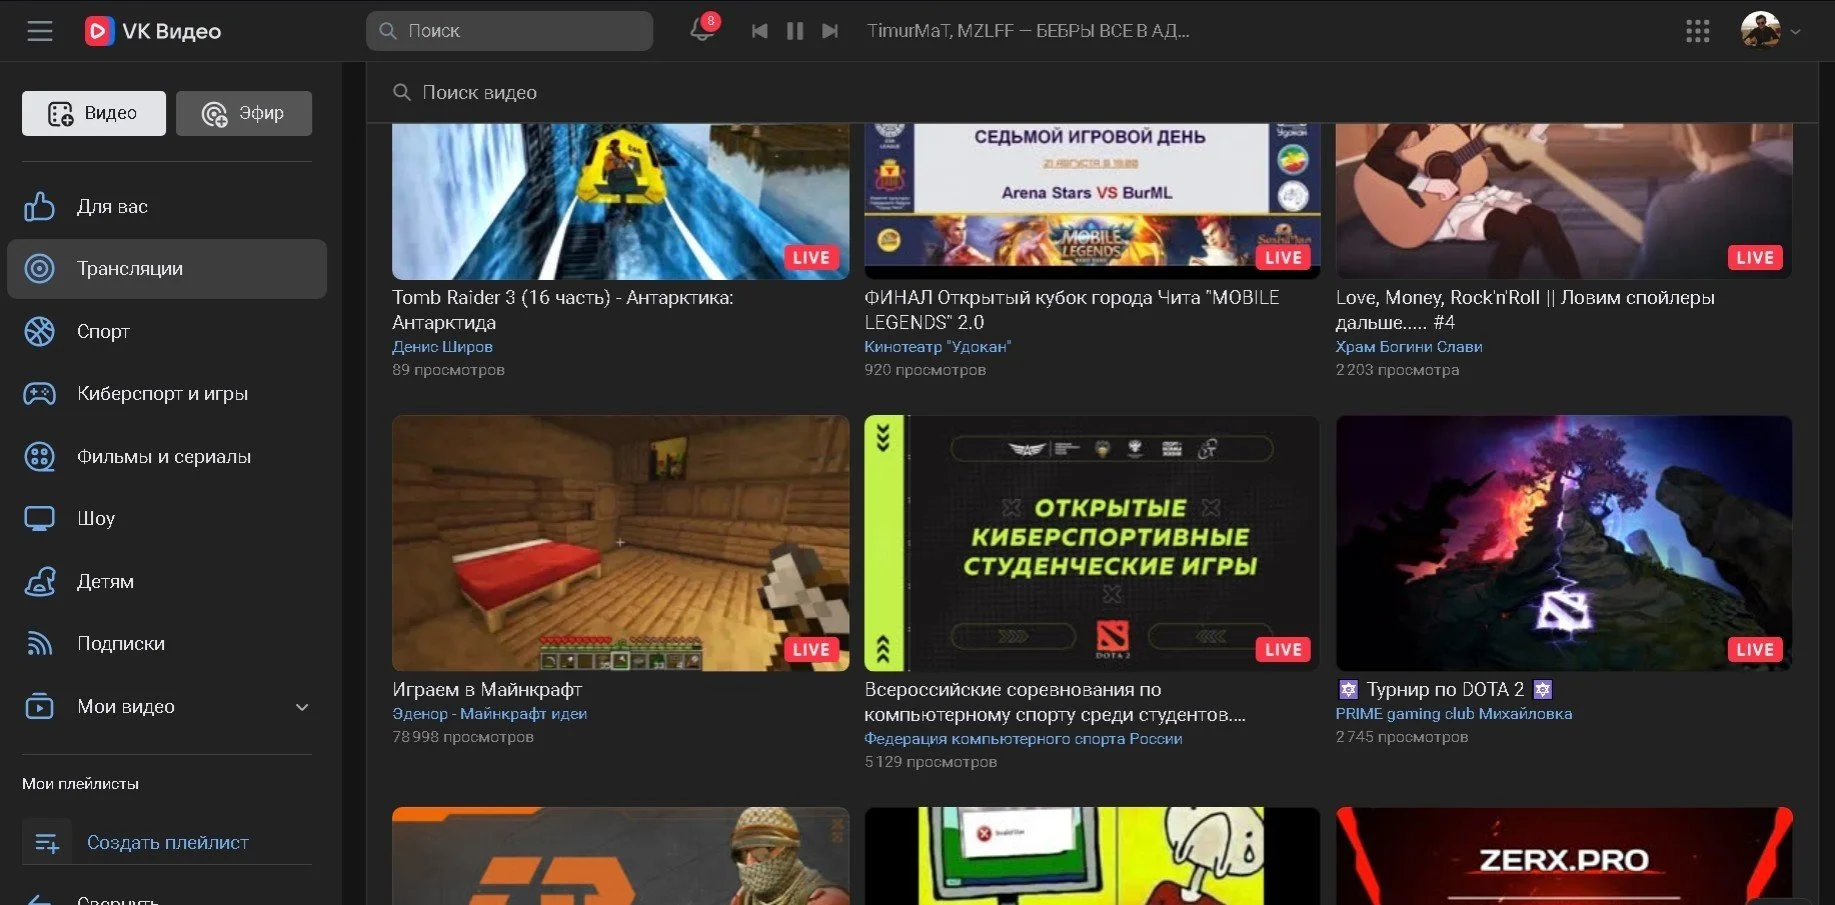Visit PRIME gaming club Михайловка channel

pos(1454,714)
